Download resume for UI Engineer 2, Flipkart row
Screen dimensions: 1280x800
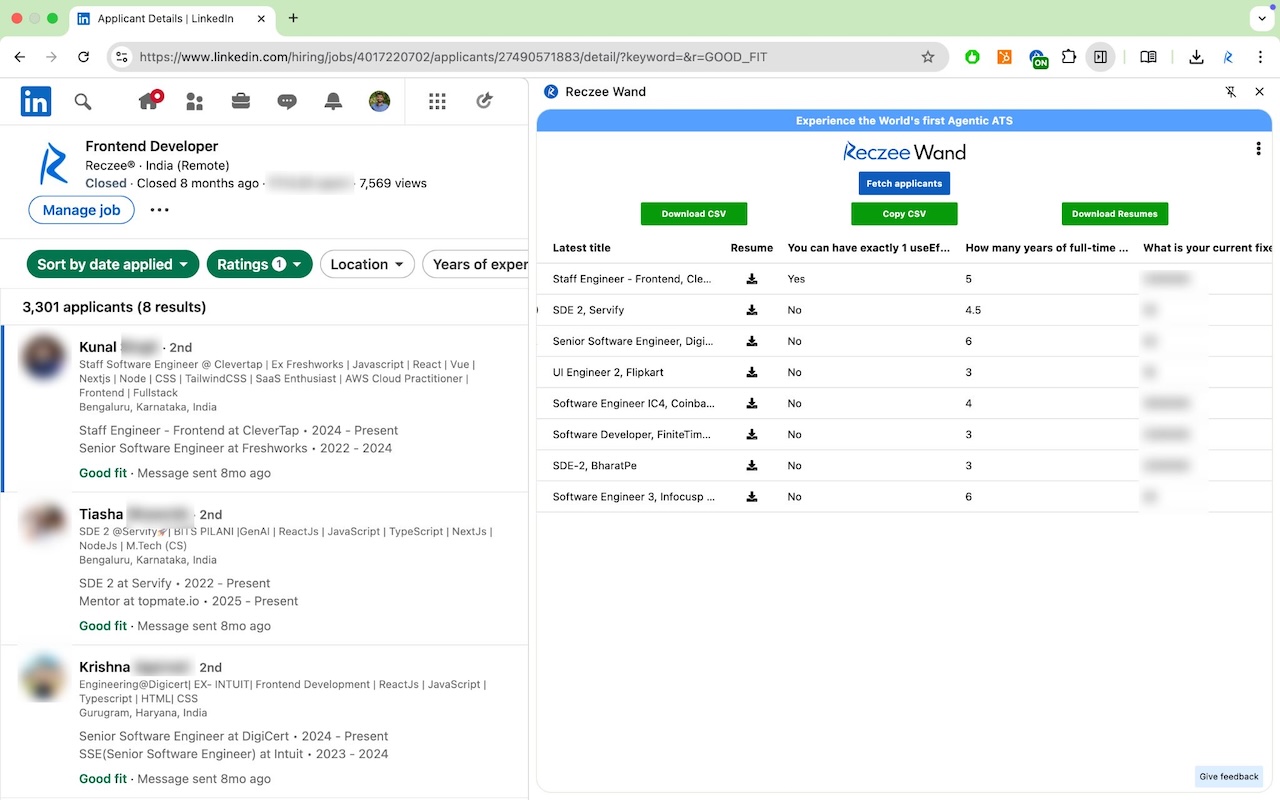(752, 372)
